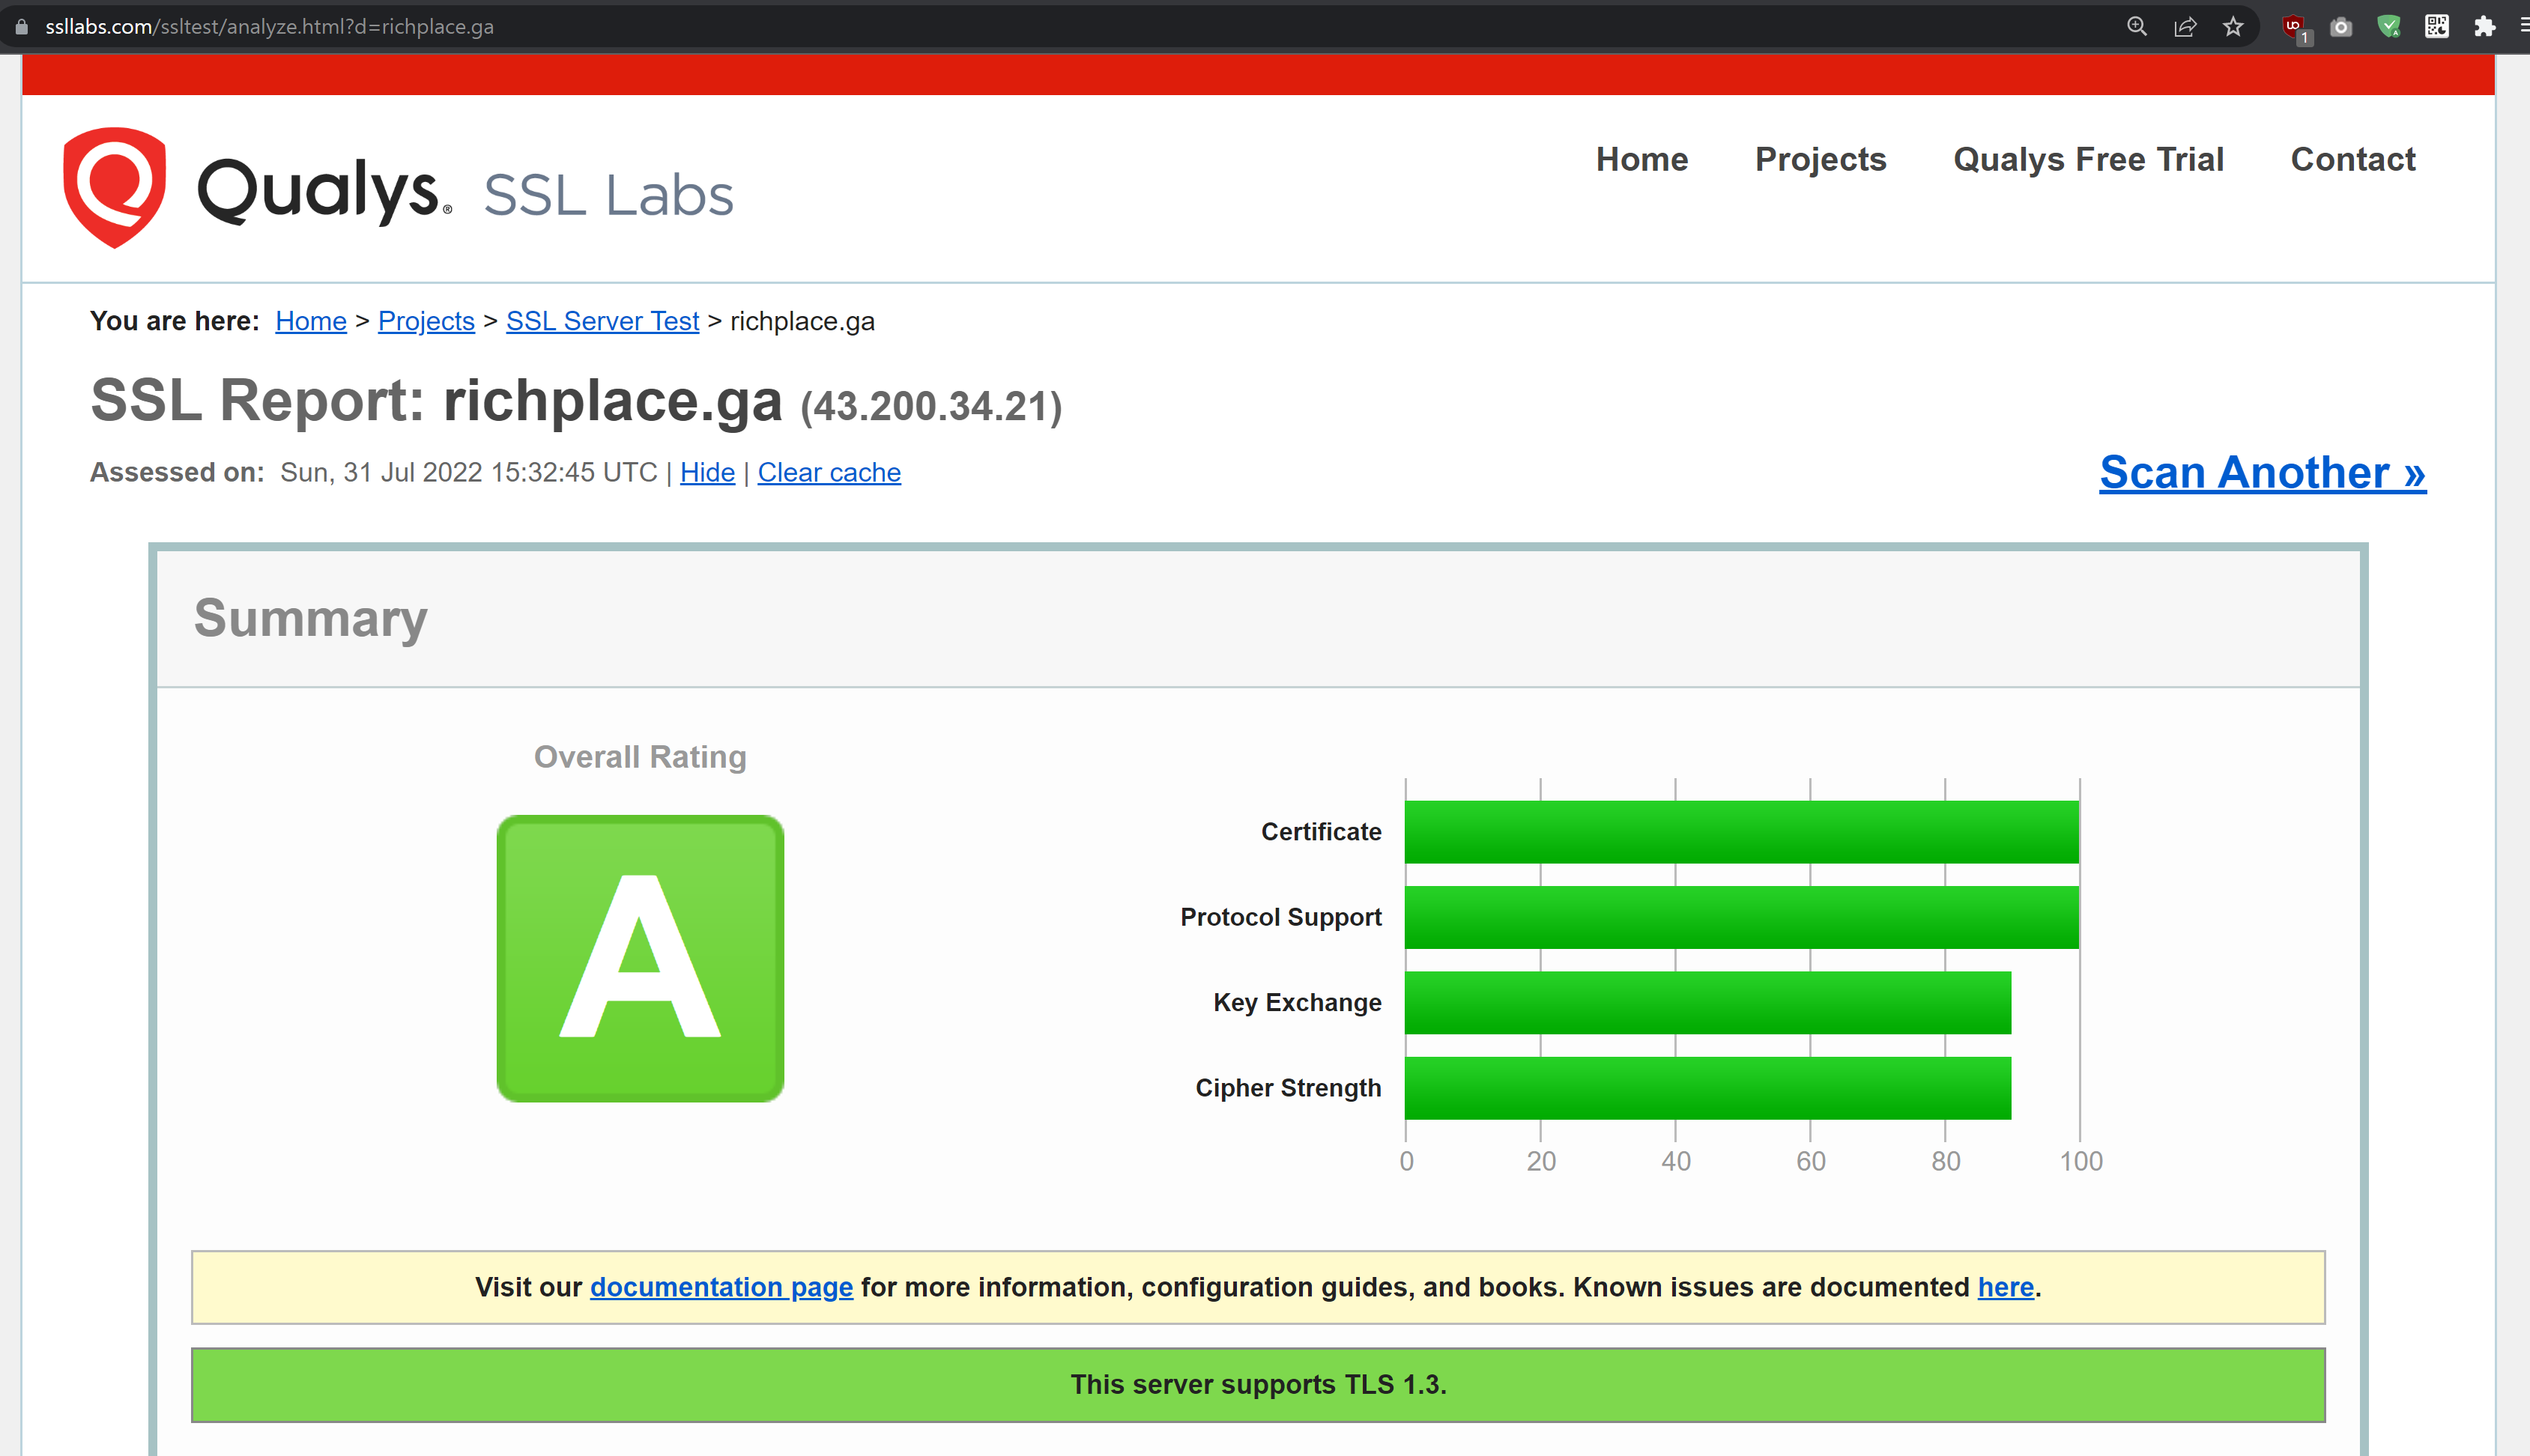Click the zoom magnifier icon in address bar
This screenshot has width=2530, height=1456.
click(x=2136, y=27)
